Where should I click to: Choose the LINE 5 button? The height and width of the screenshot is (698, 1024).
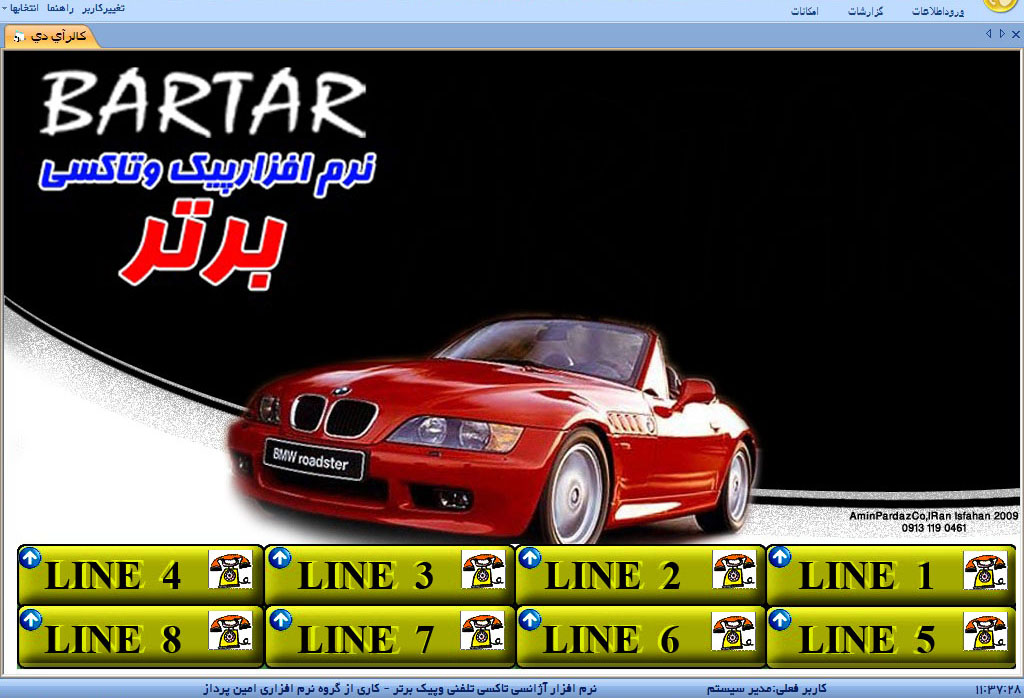891,637
